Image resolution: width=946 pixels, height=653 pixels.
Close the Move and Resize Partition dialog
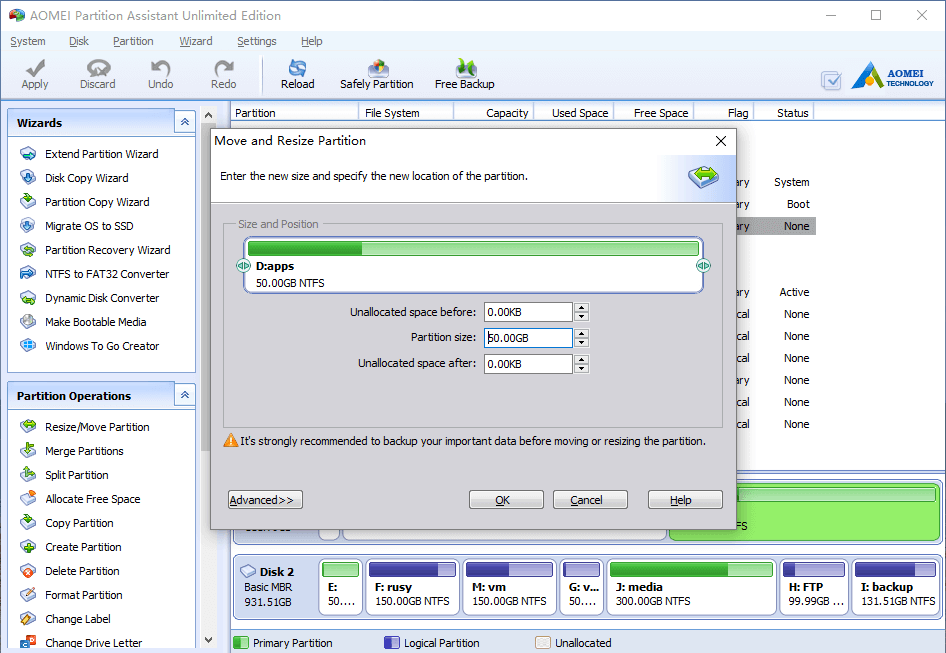720,141
